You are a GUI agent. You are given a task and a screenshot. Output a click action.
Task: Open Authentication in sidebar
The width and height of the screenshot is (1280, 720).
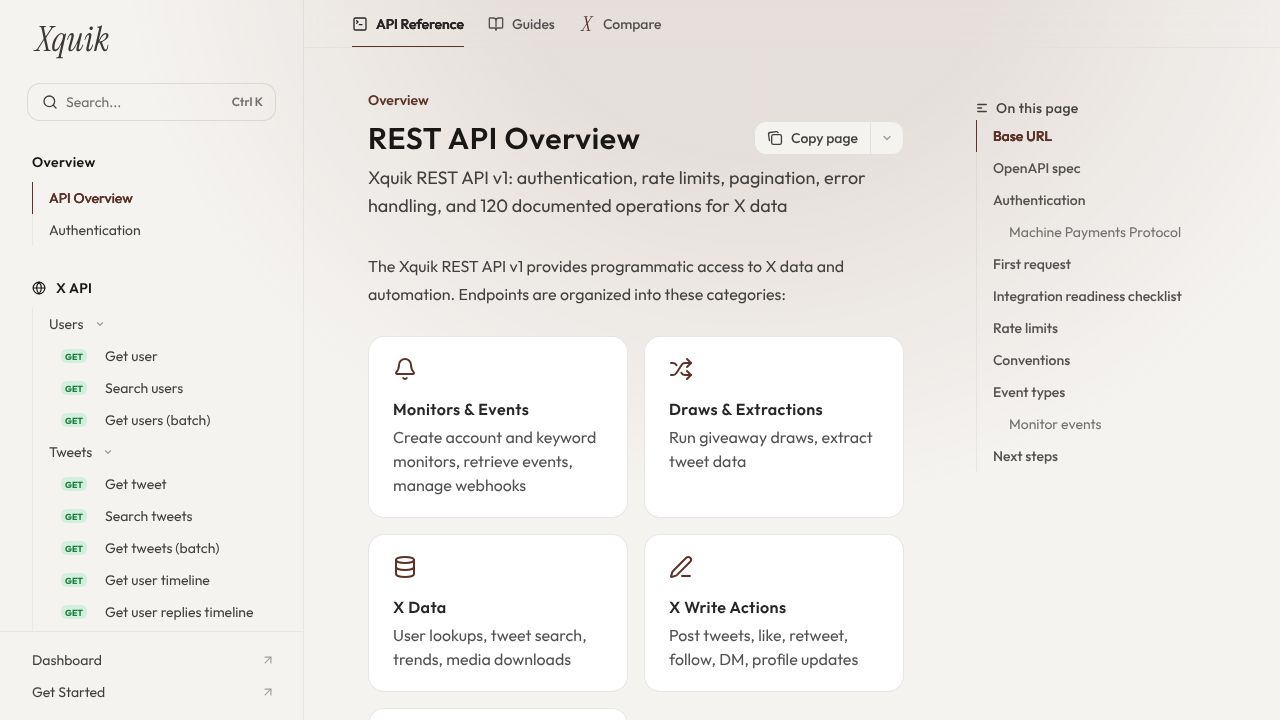coord(95,230)
